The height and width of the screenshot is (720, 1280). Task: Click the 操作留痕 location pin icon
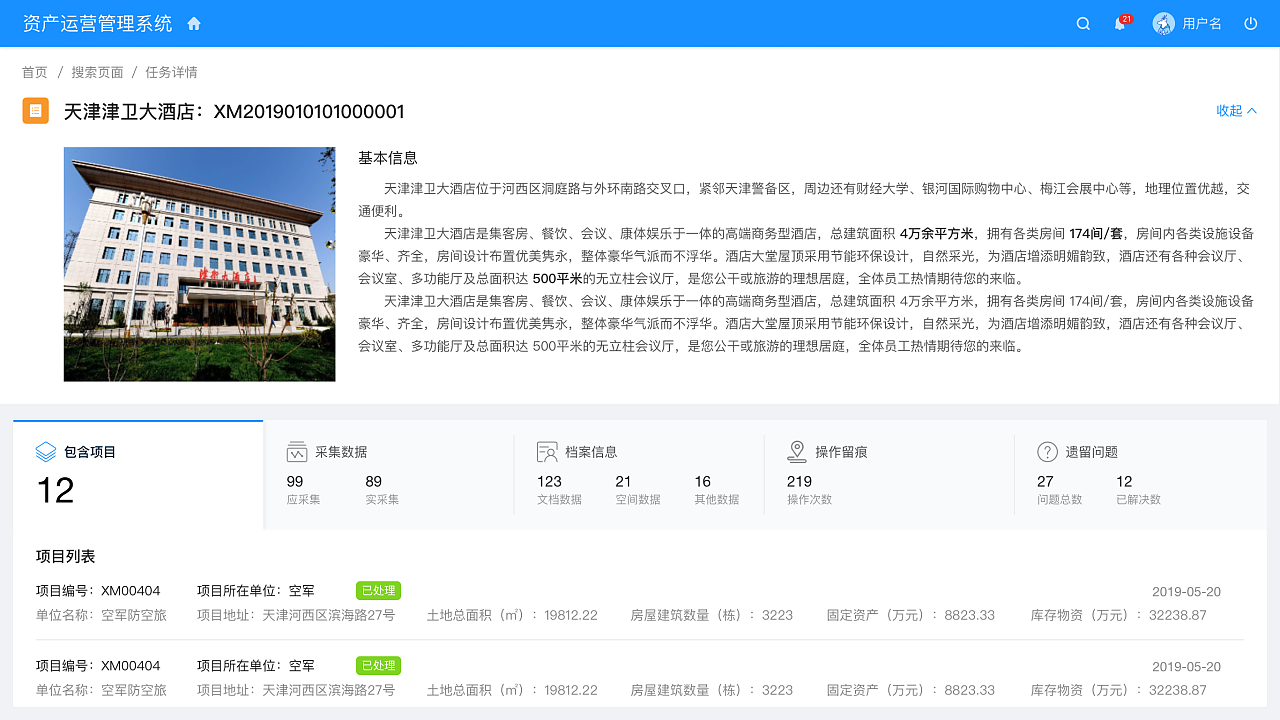(x=797, y=451)
